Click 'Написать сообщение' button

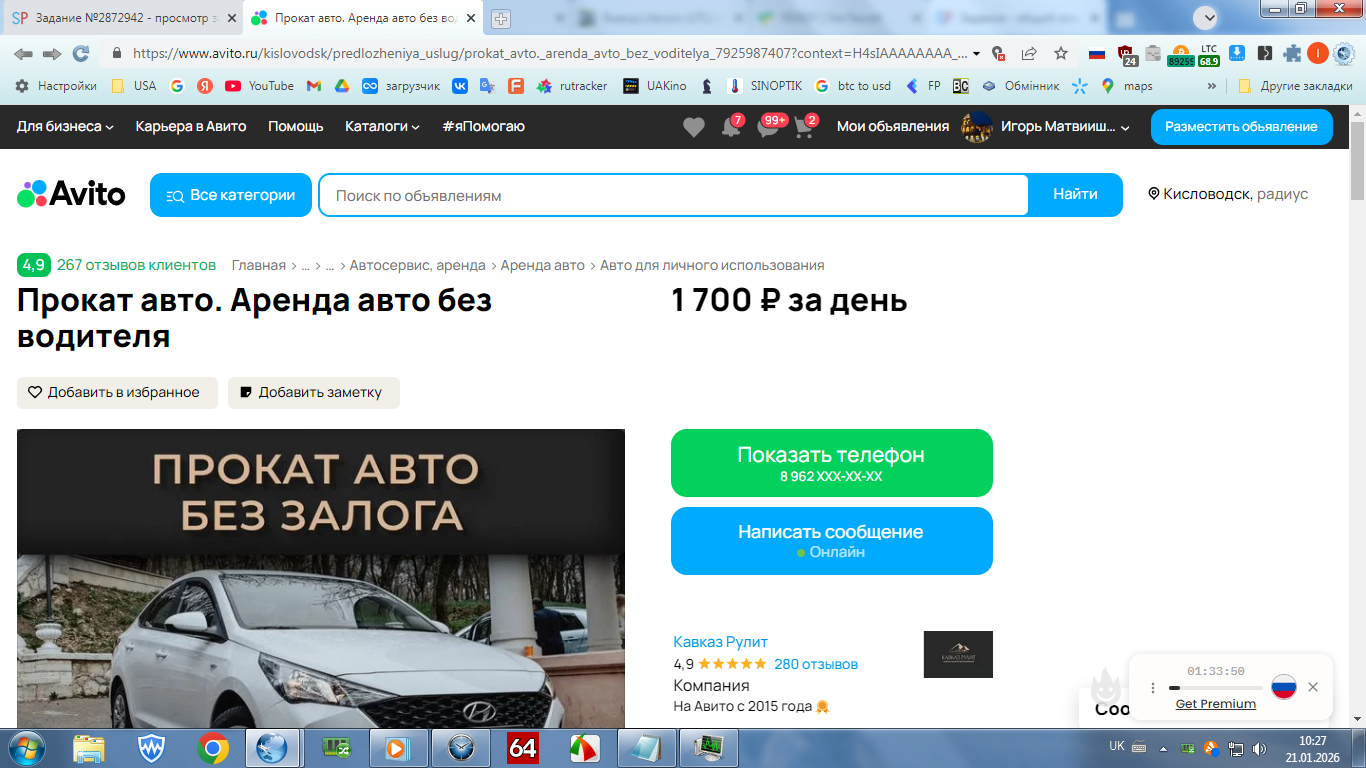click(832, 541)
